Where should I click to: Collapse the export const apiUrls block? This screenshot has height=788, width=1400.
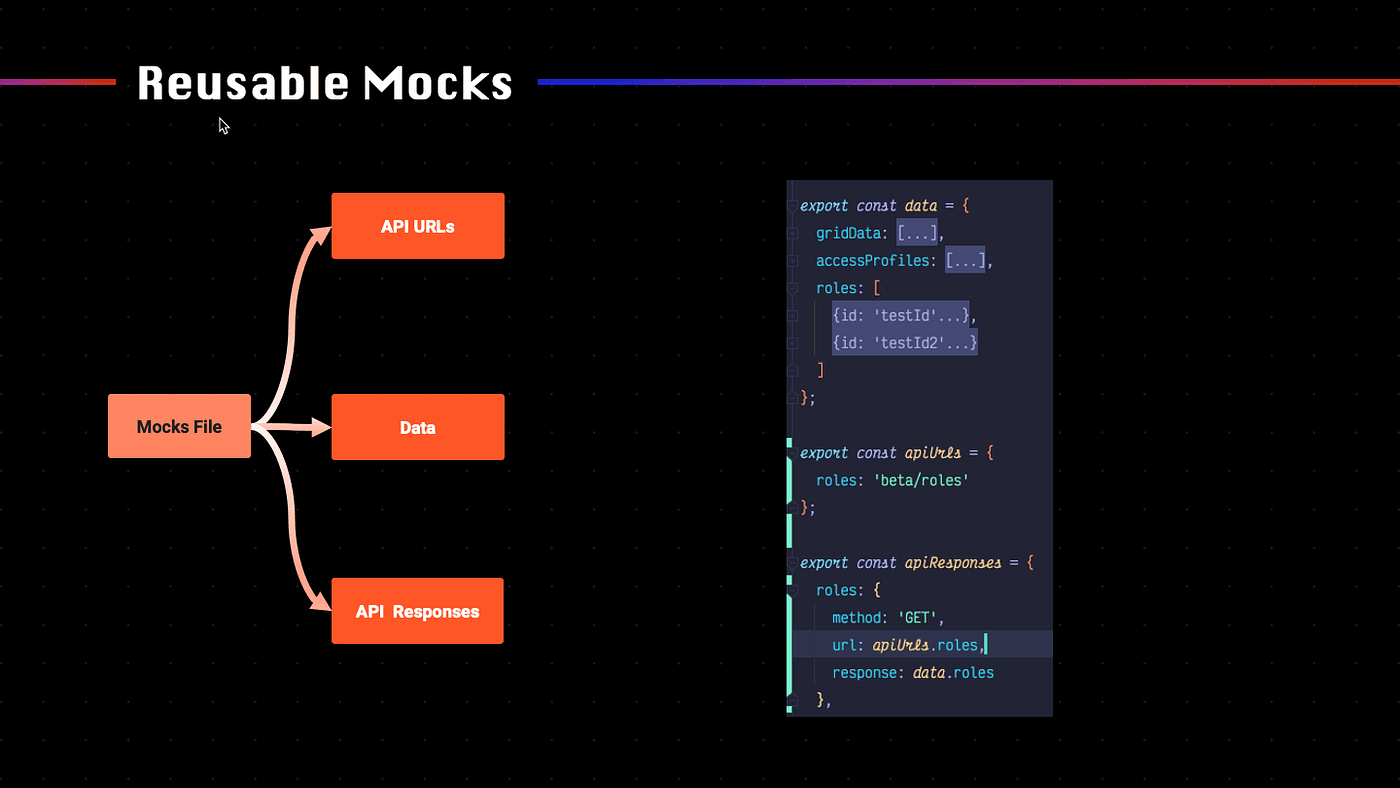[x=791, y=453]
